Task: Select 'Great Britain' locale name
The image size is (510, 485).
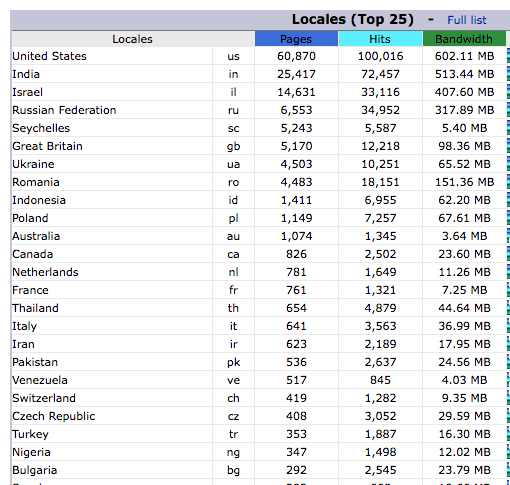Action: pyautogui.click(x=47, y=146)
